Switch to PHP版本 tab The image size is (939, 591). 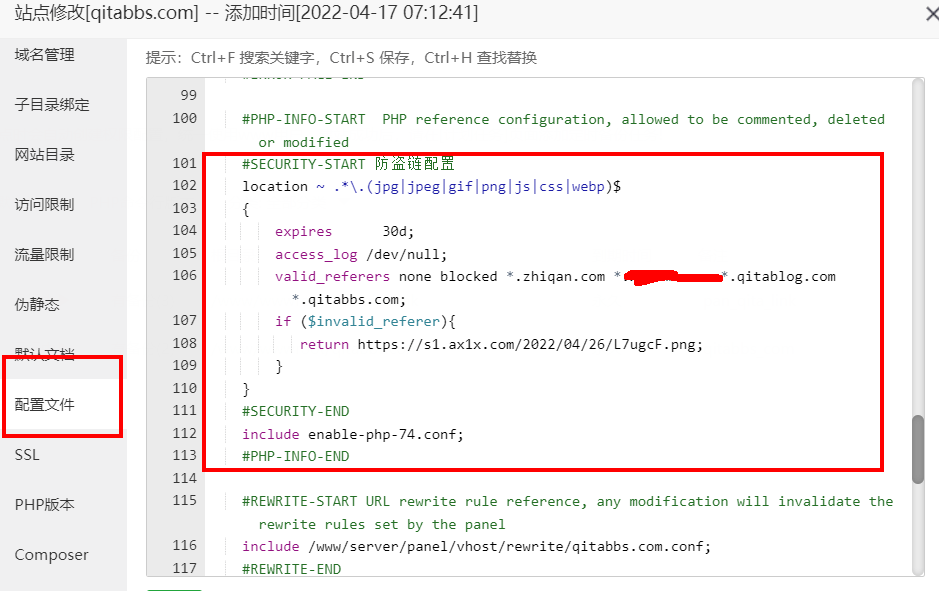tap(45, 505)
